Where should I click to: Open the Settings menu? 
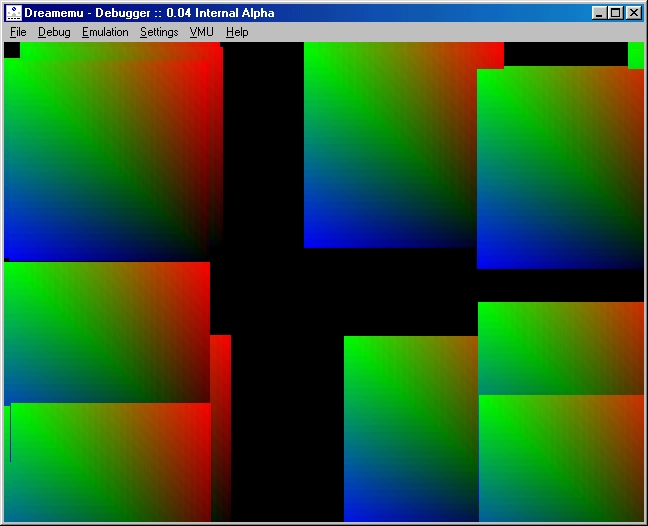point(159,32)
